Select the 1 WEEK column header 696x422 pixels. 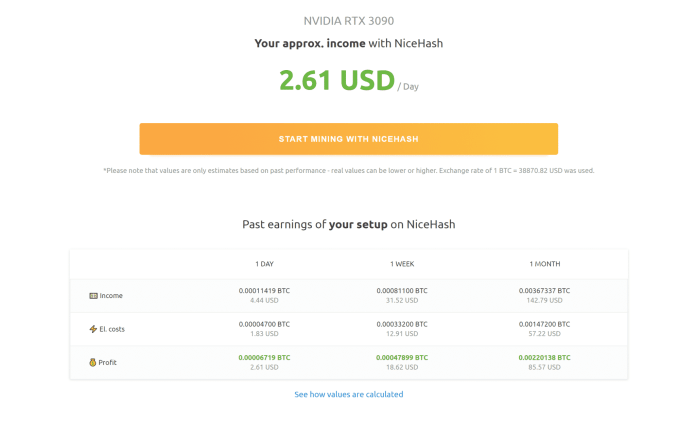[404, 264]
